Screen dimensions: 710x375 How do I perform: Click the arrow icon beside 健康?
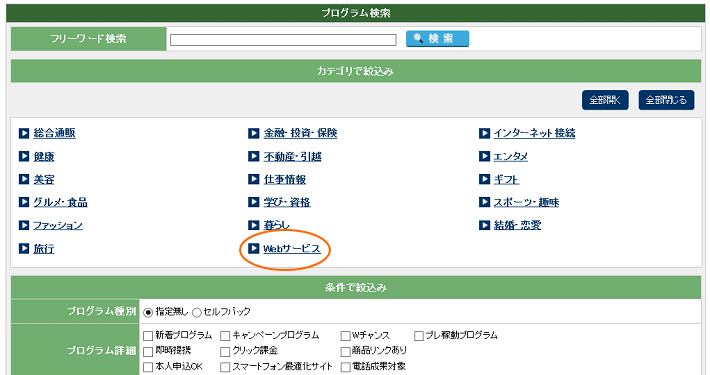(x=24, y=156)
